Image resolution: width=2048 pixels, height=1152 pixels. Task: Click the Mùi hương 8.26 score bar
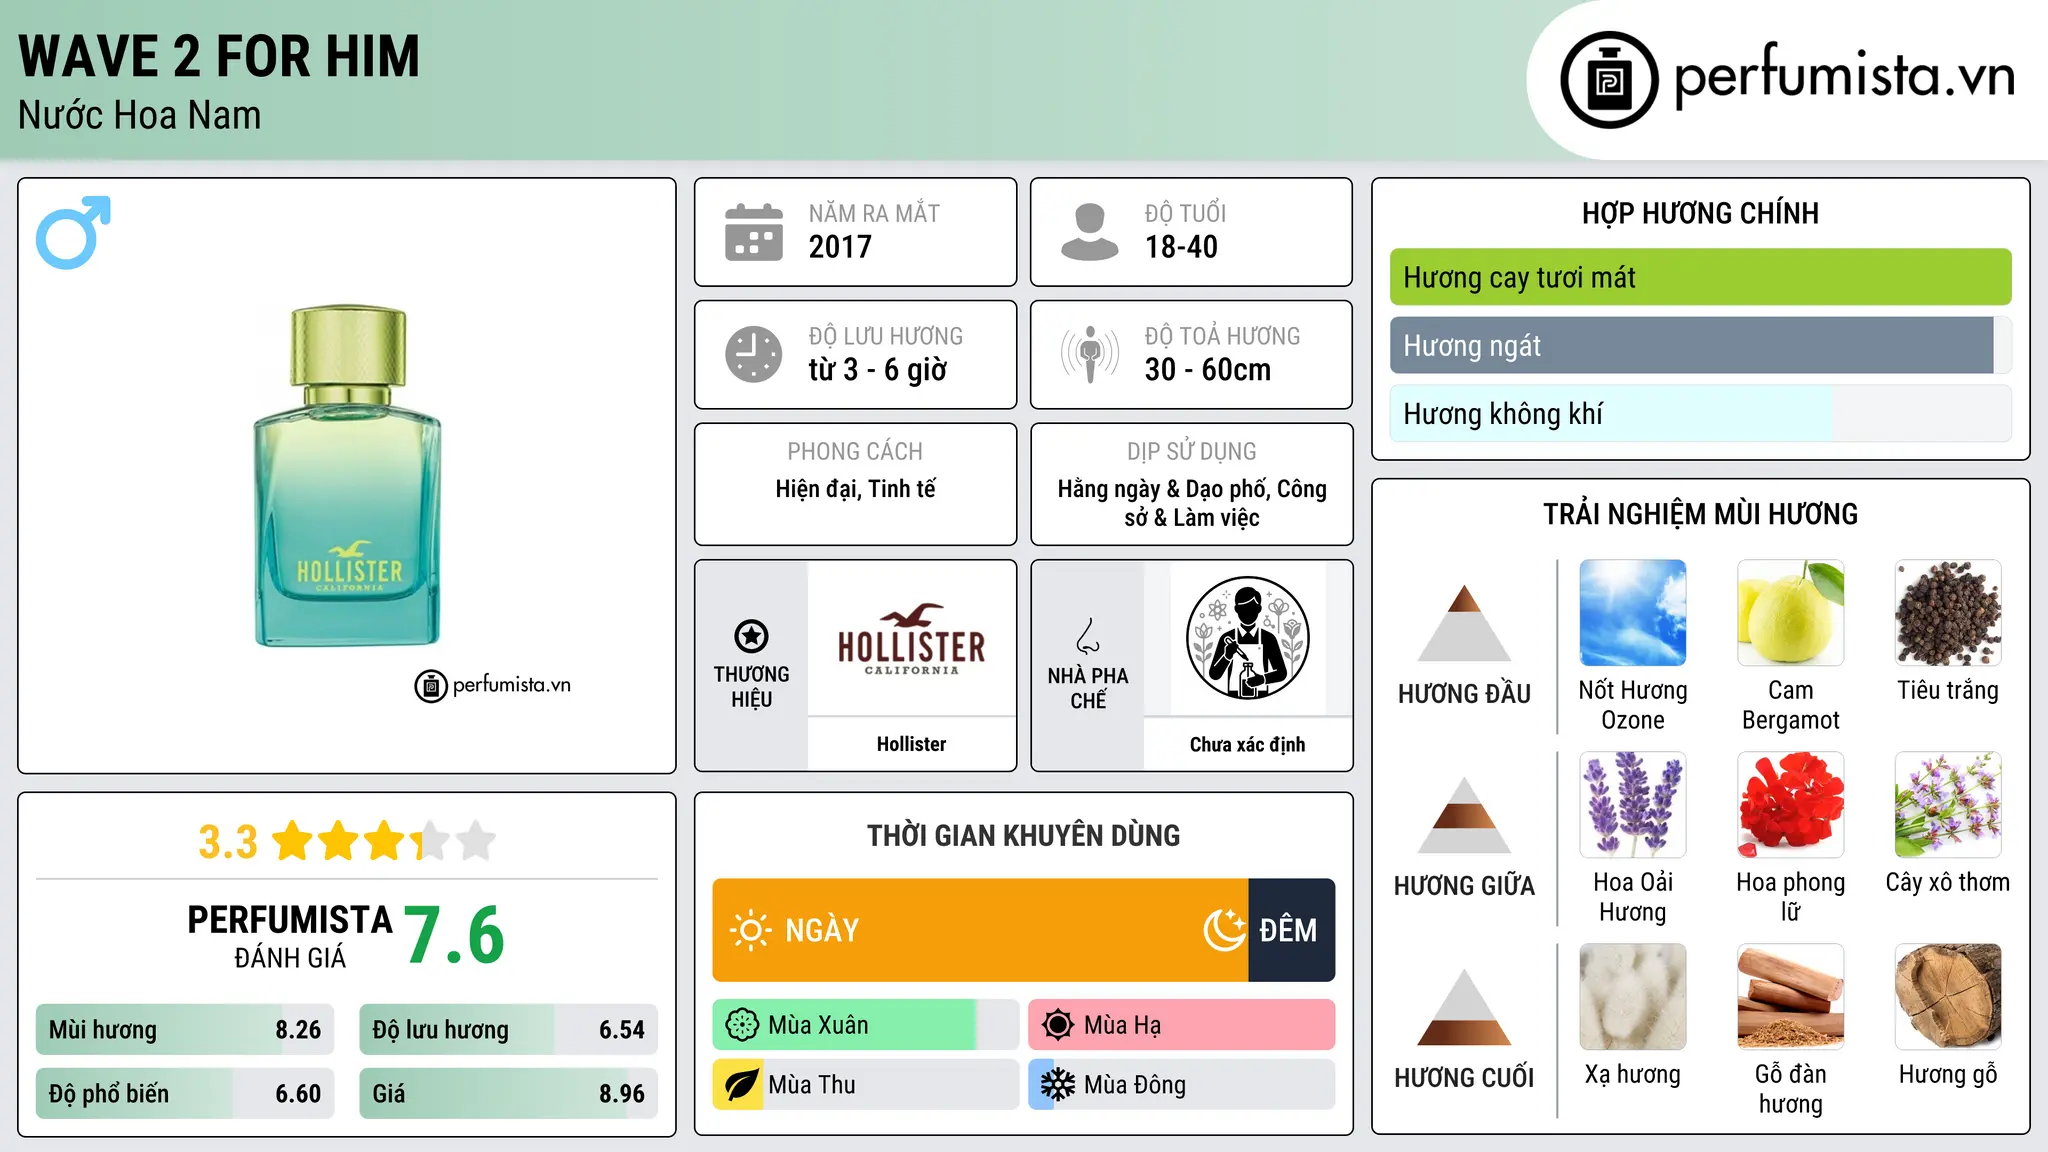click(x=185, y=1030)
